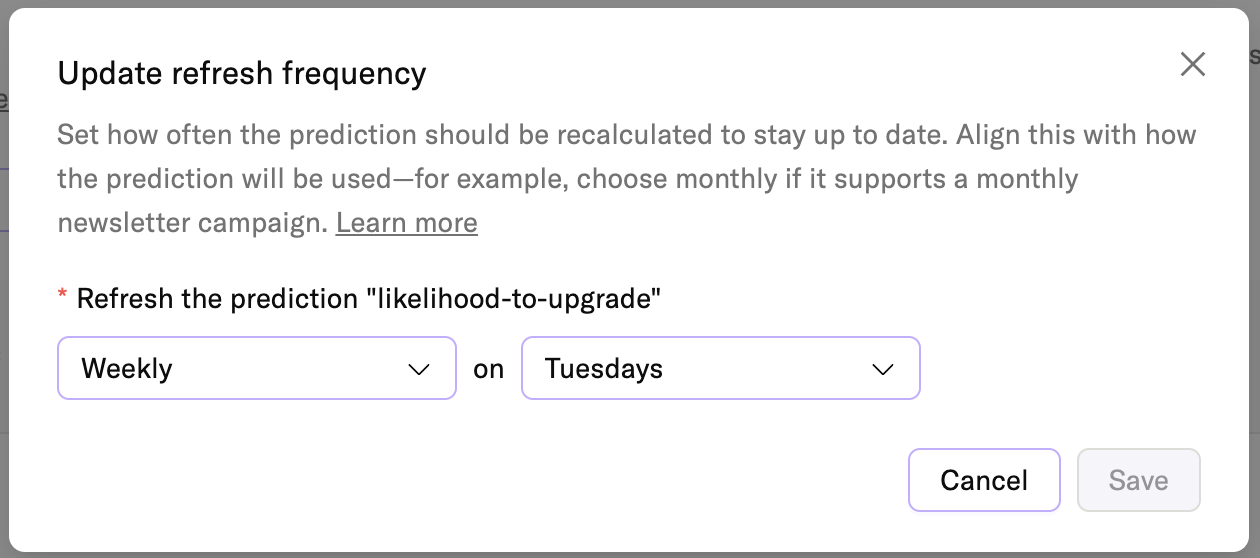Select the "Tuesdays" text in the day box
1260x558 pixels.
click(x=604, y=369)
